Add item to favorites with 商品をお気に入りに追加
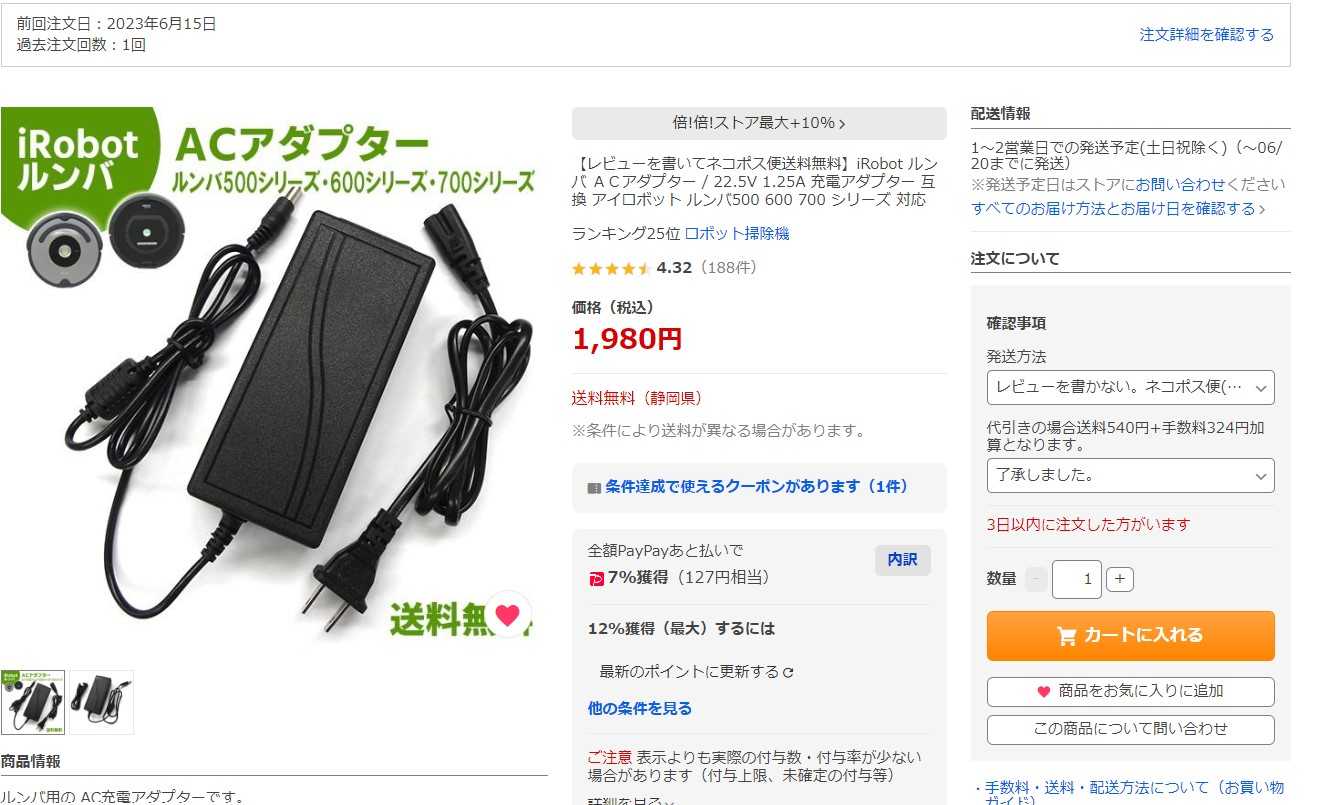1318x805 pixels. pyautogui.click(x=1130, y=692)
